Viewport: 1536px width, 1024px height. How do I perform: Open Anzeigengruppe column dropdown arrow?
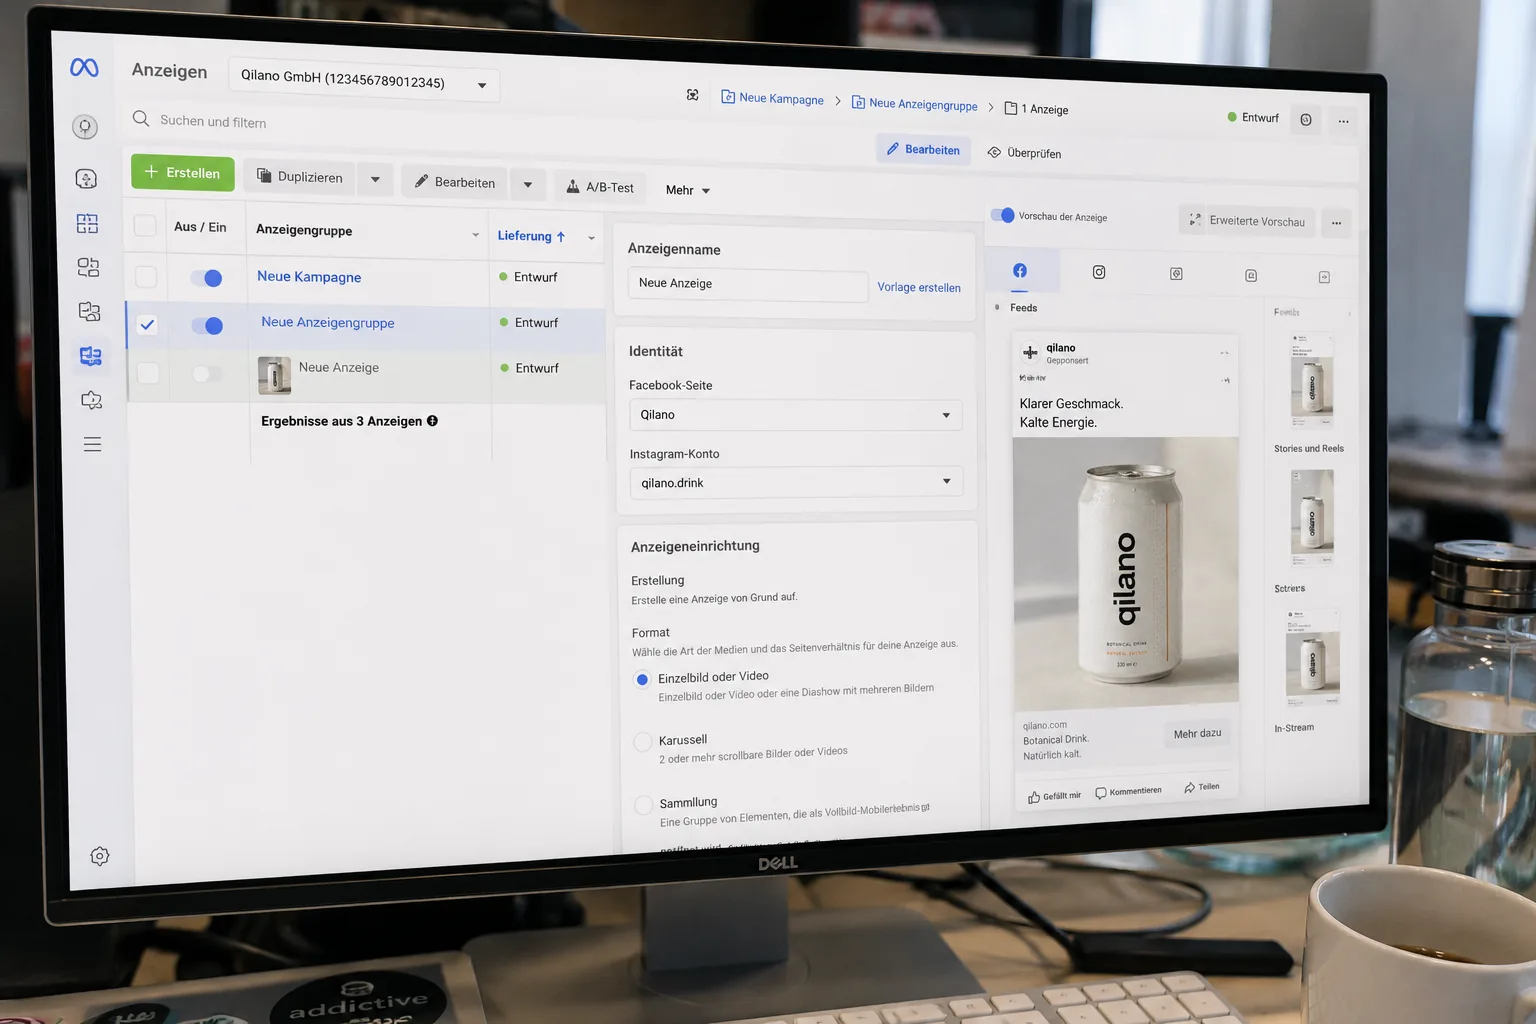click(x=475, y=235)
